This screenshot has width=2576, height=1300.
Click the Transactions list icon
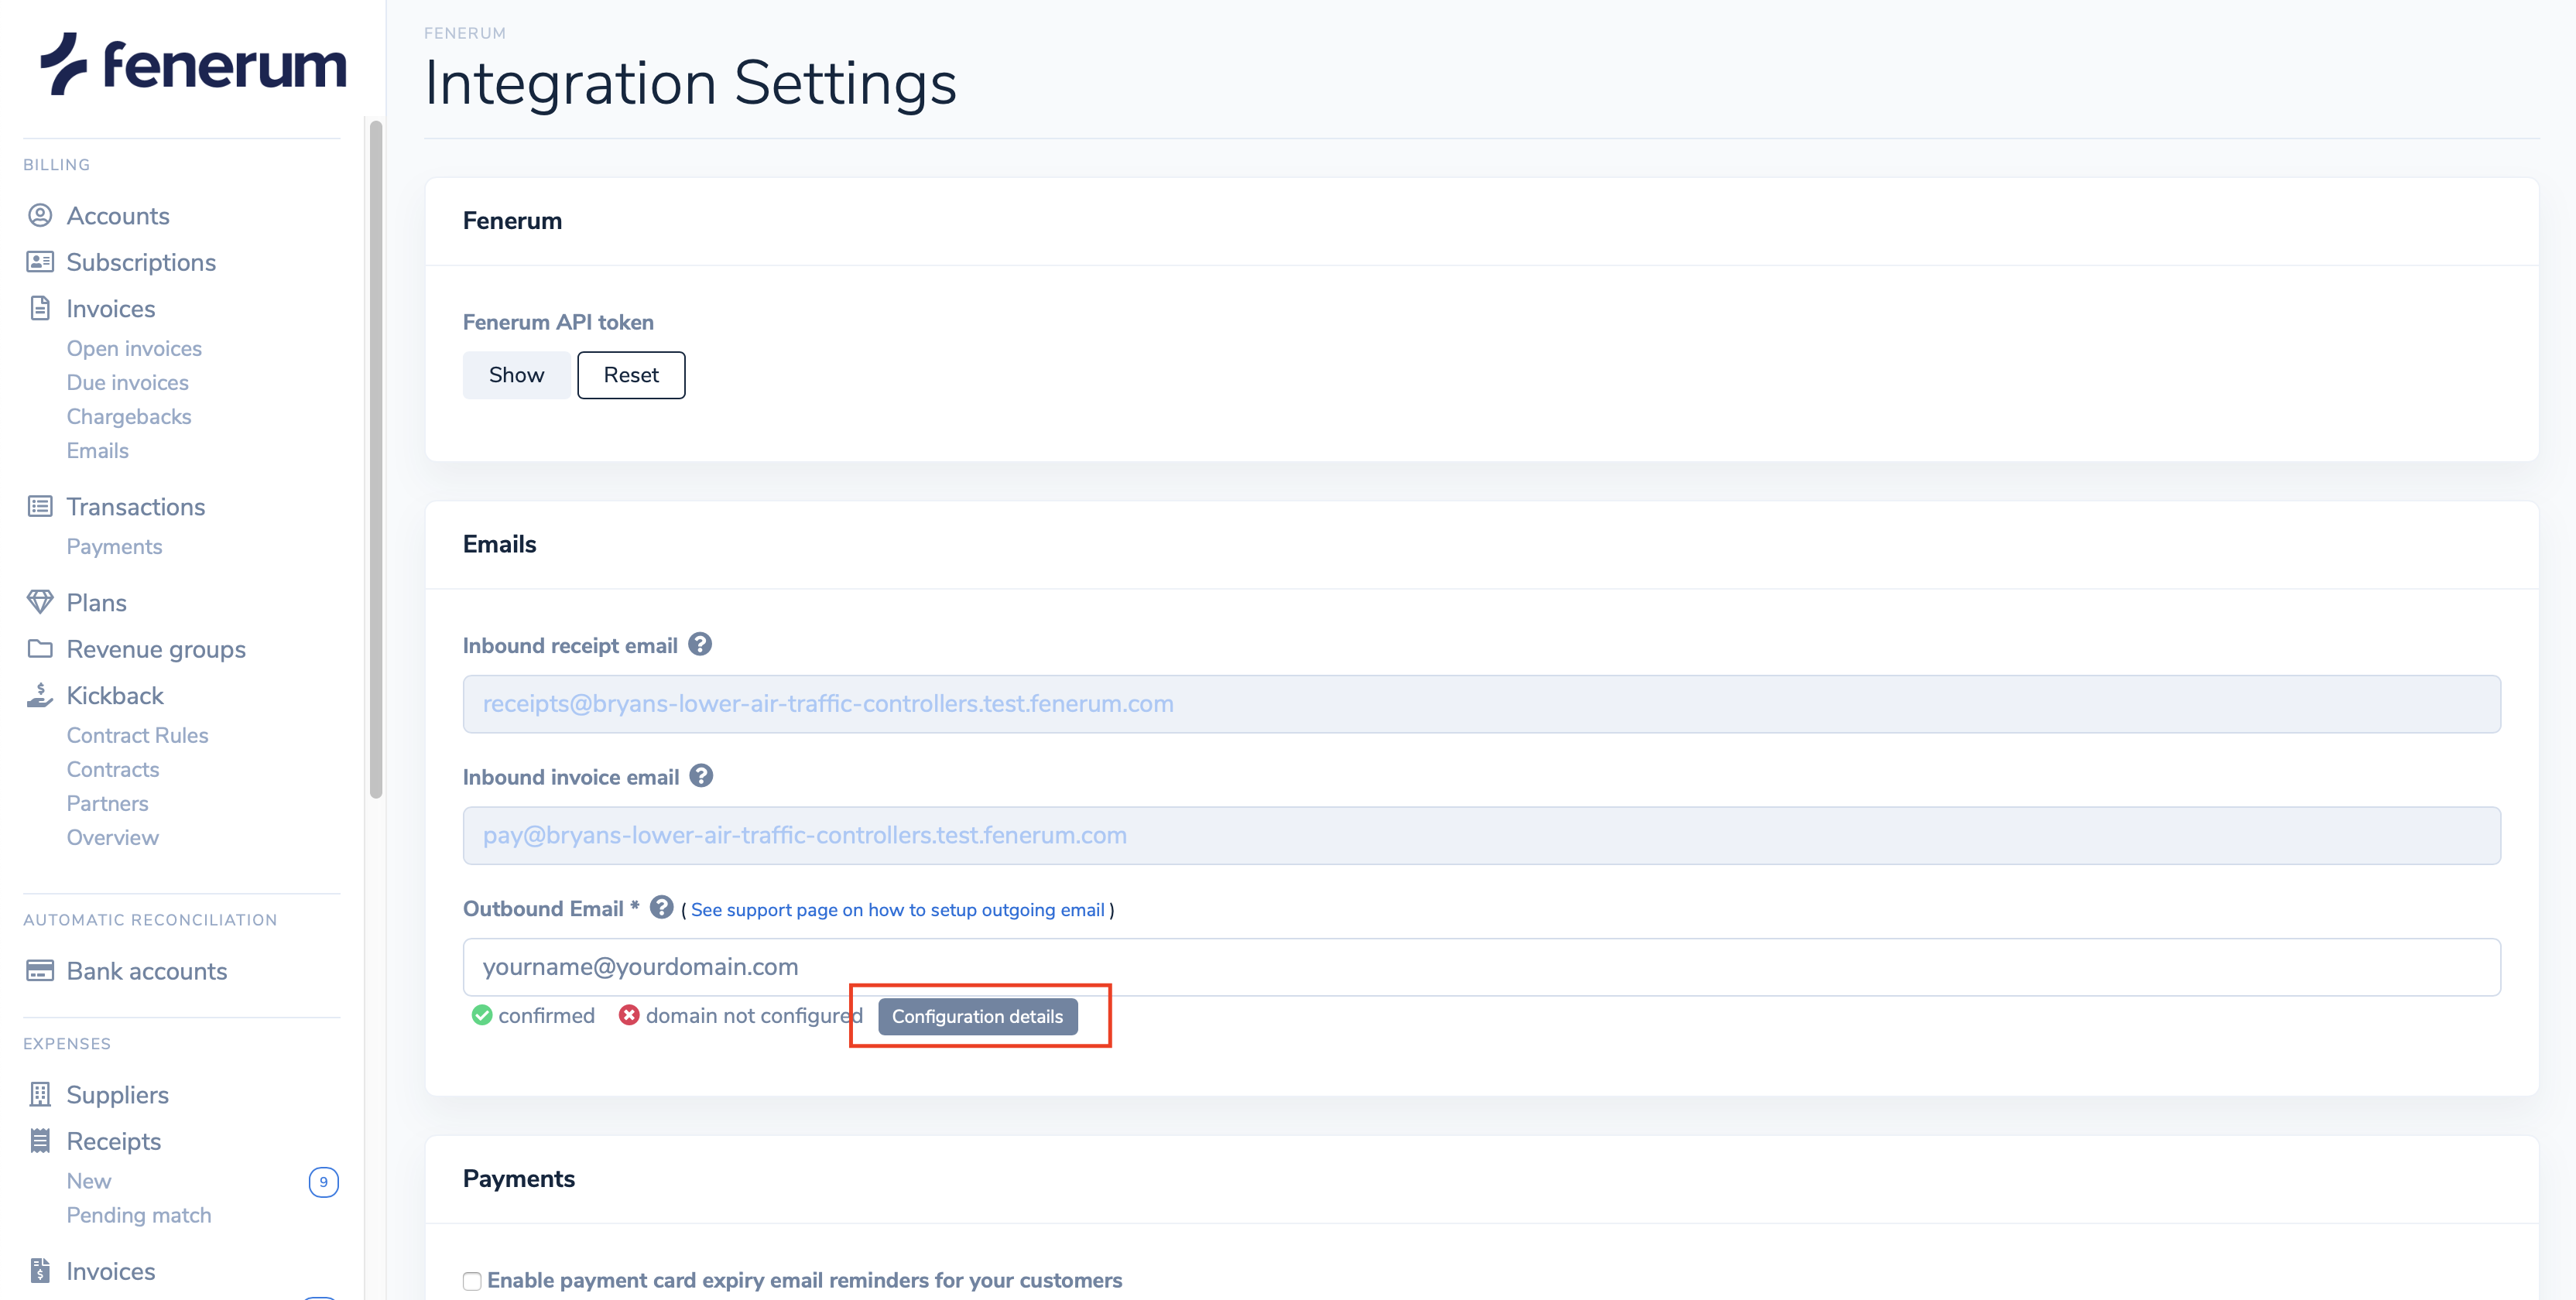(x=40, y=507)
